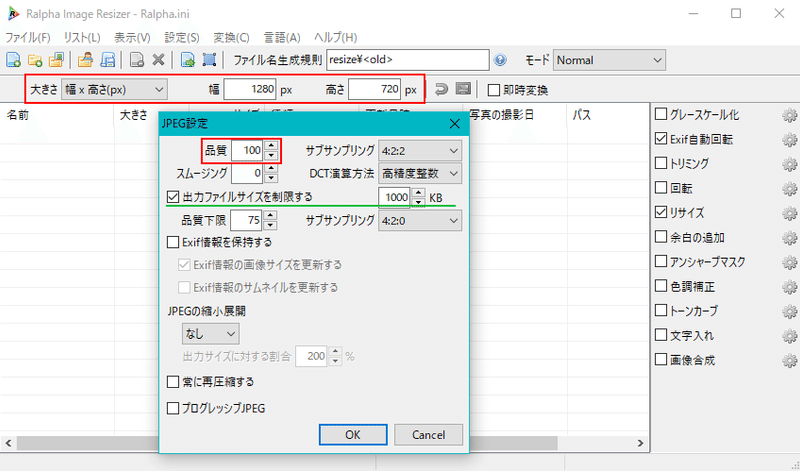Click Cancel in JPEG設定 dialog
The height and width of the screenshot is (471, 800).
429,435
